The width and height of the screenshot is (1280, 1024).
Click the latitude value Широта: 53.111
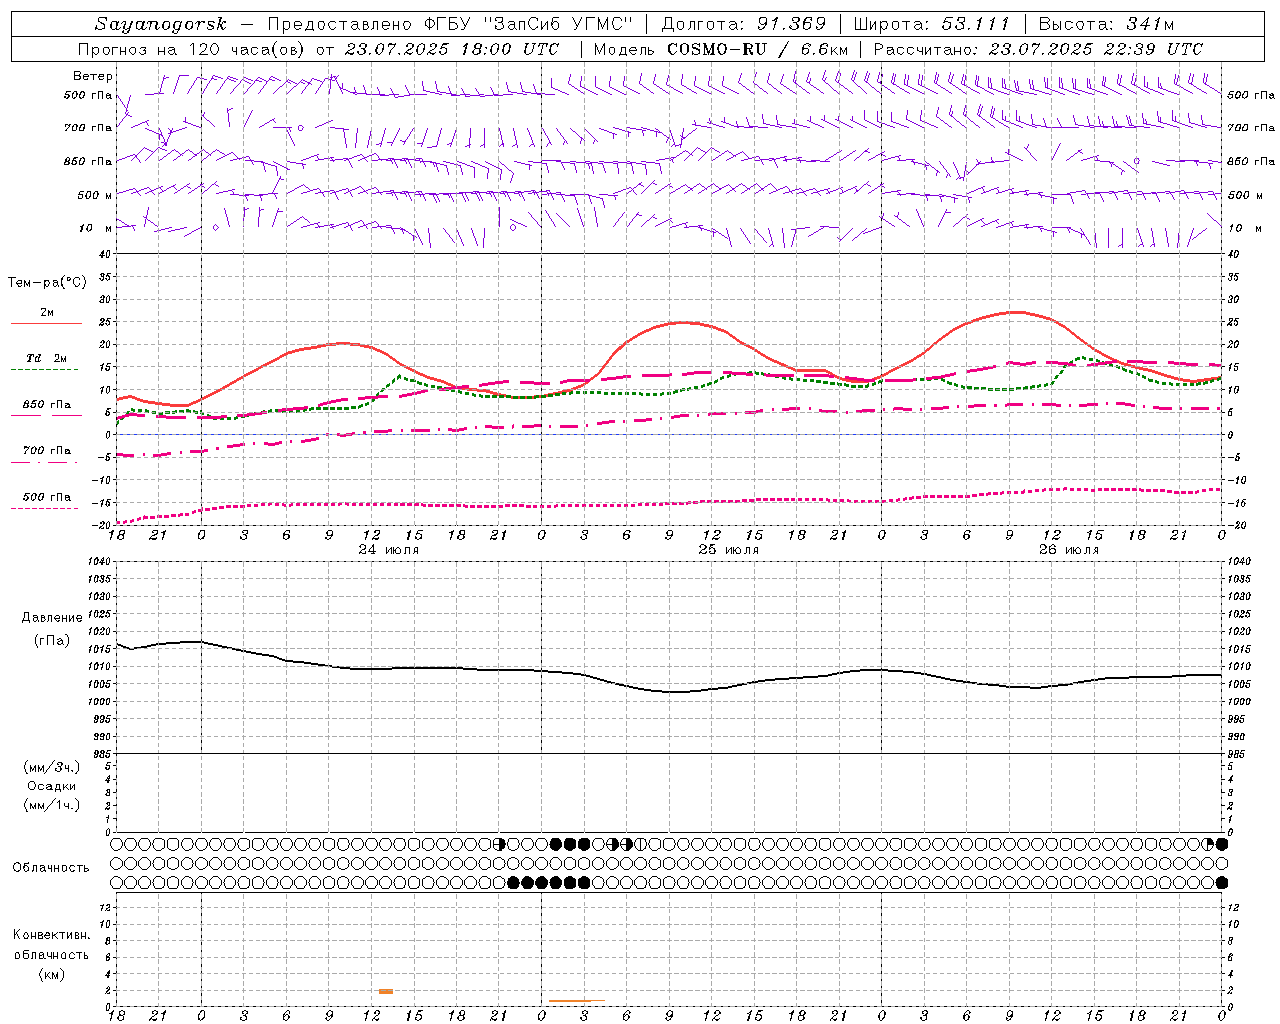(932, 24)
